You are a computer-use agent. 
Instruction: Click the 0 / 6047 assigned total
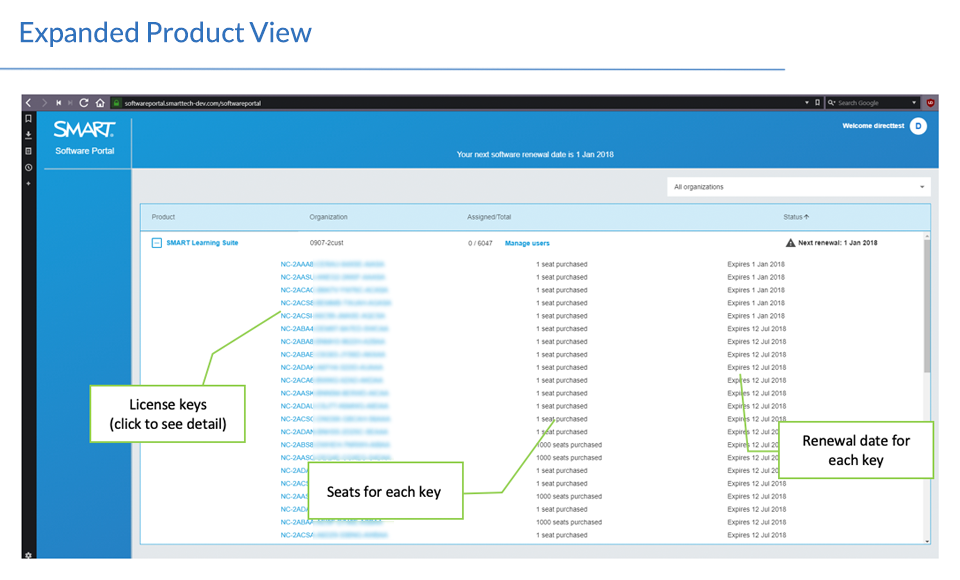click(x=480, y=243)
